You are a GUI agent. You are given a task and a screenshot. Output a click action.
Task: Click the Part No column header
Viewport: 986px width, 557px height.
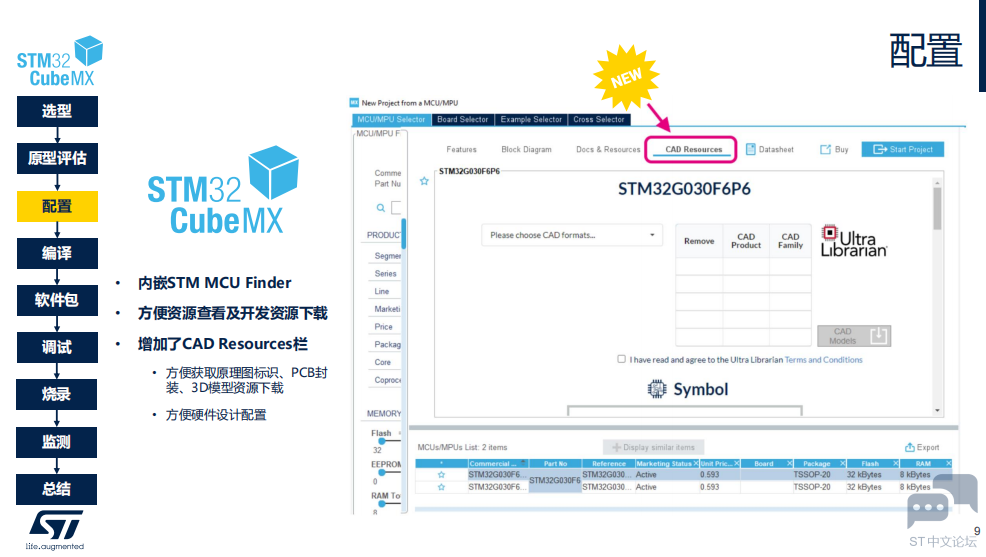(x=555, y=463)
